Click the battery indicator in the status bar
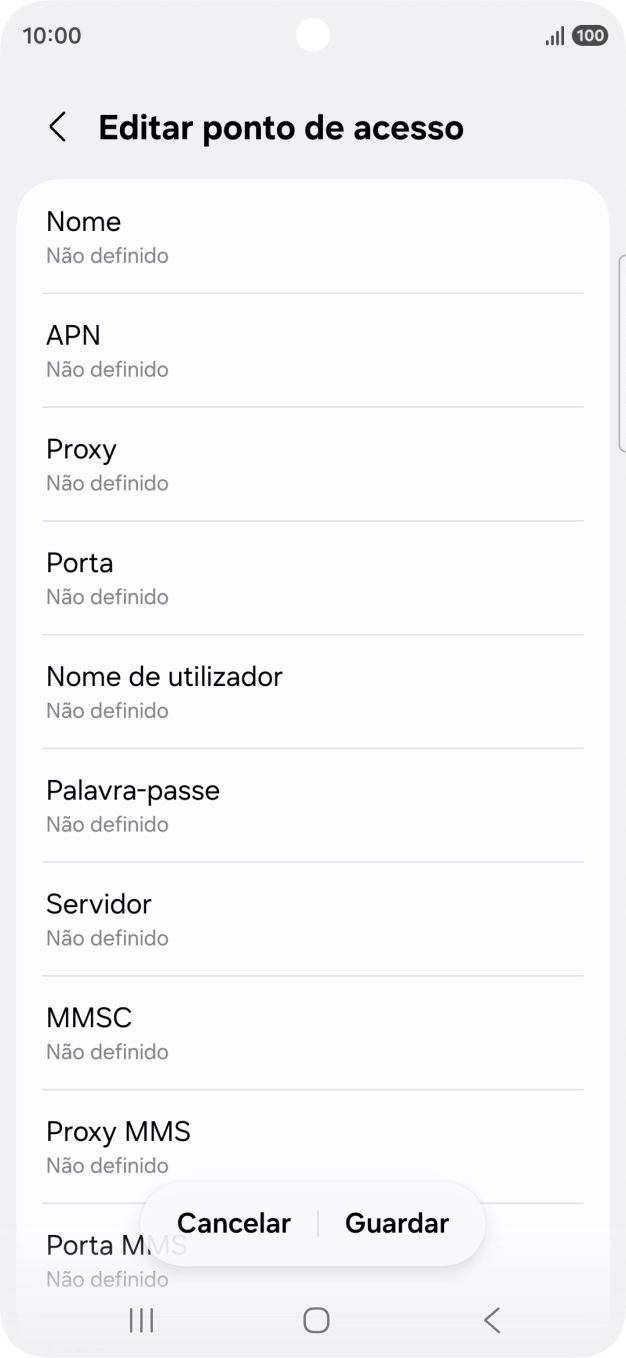The image size is (626, 1358). click(589, 35)
